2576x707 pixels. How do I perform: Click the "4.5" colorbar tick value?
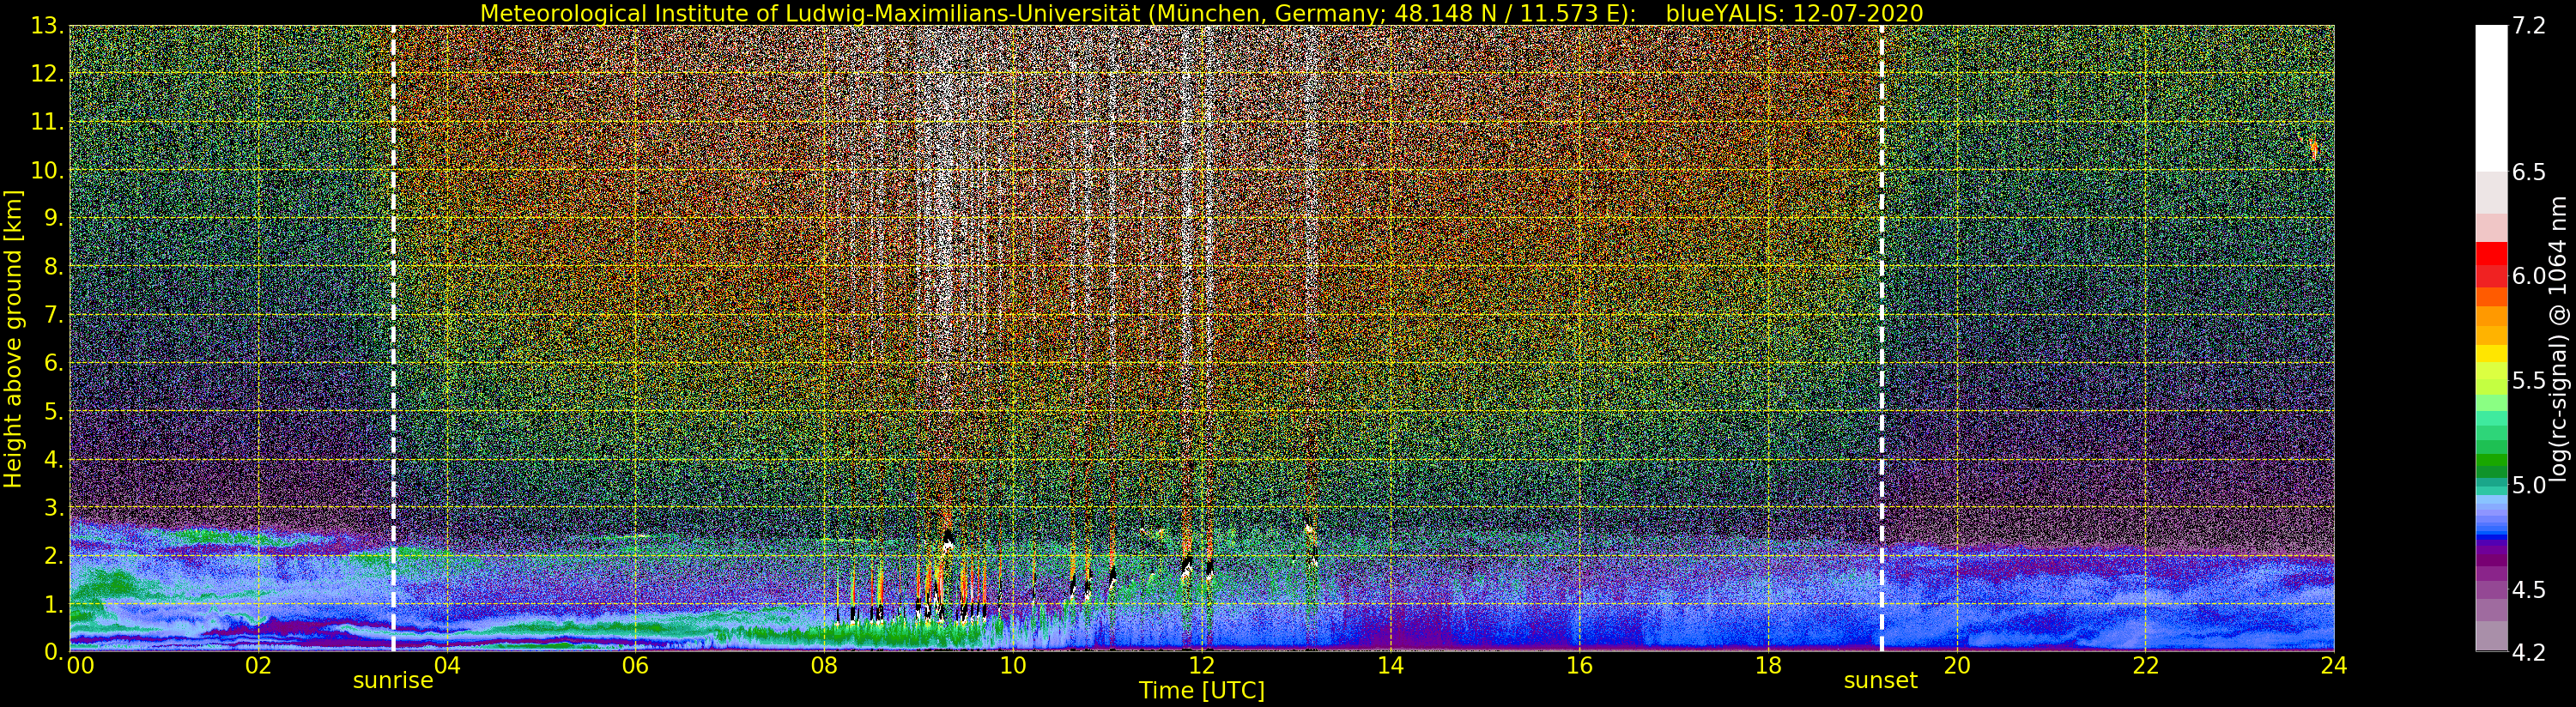pos(2529,590)
